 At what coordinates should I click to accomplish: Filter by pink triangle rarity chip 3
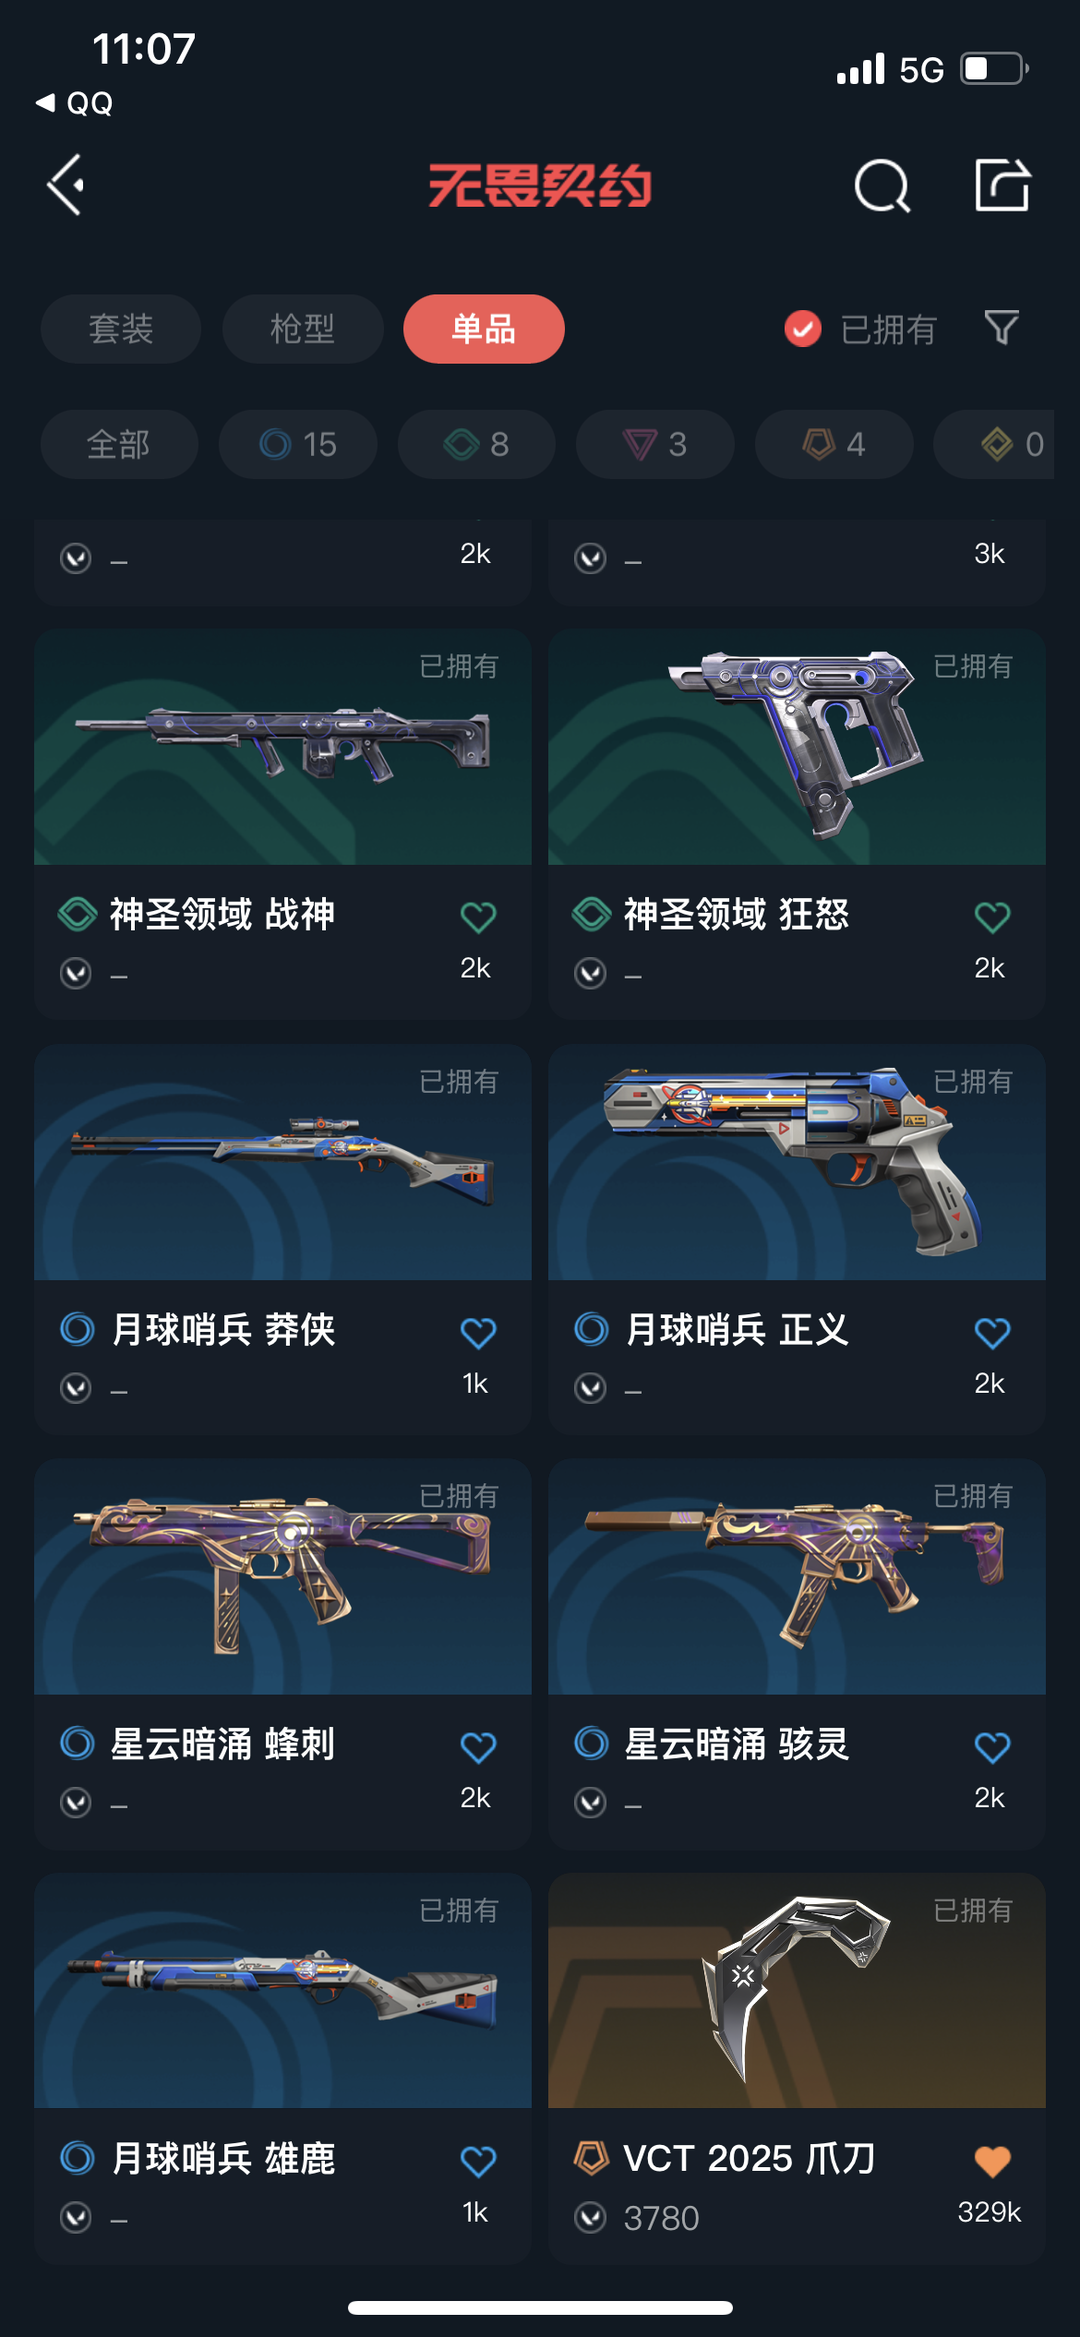pyautogui.click(x=655, y=444)
